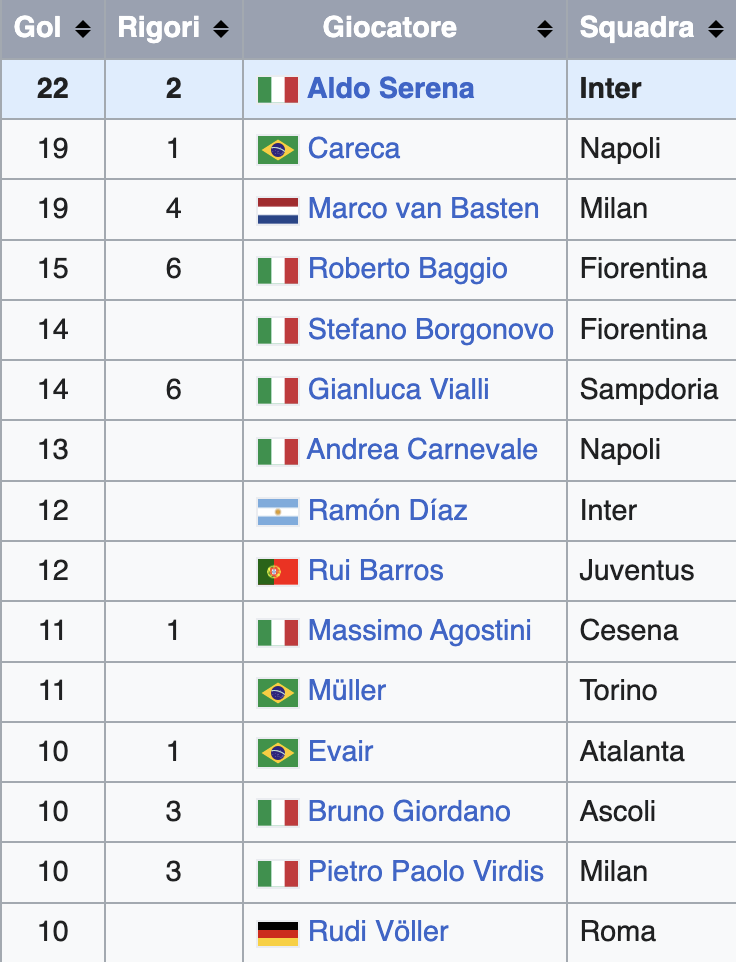Open the Gianluca Vialli page
This screenshot has height=962, width=736.
(399, 390)
